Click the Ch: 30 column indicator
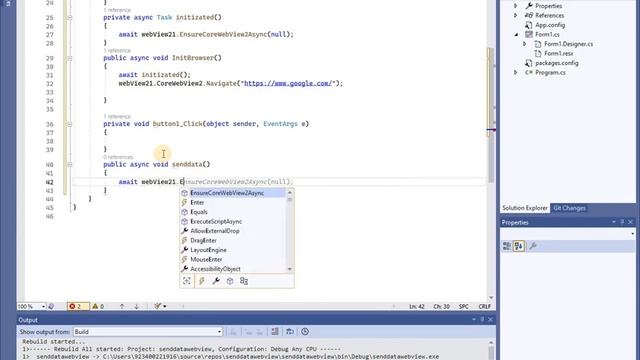This screenshot has height=360, width=640. click(441, 307)
